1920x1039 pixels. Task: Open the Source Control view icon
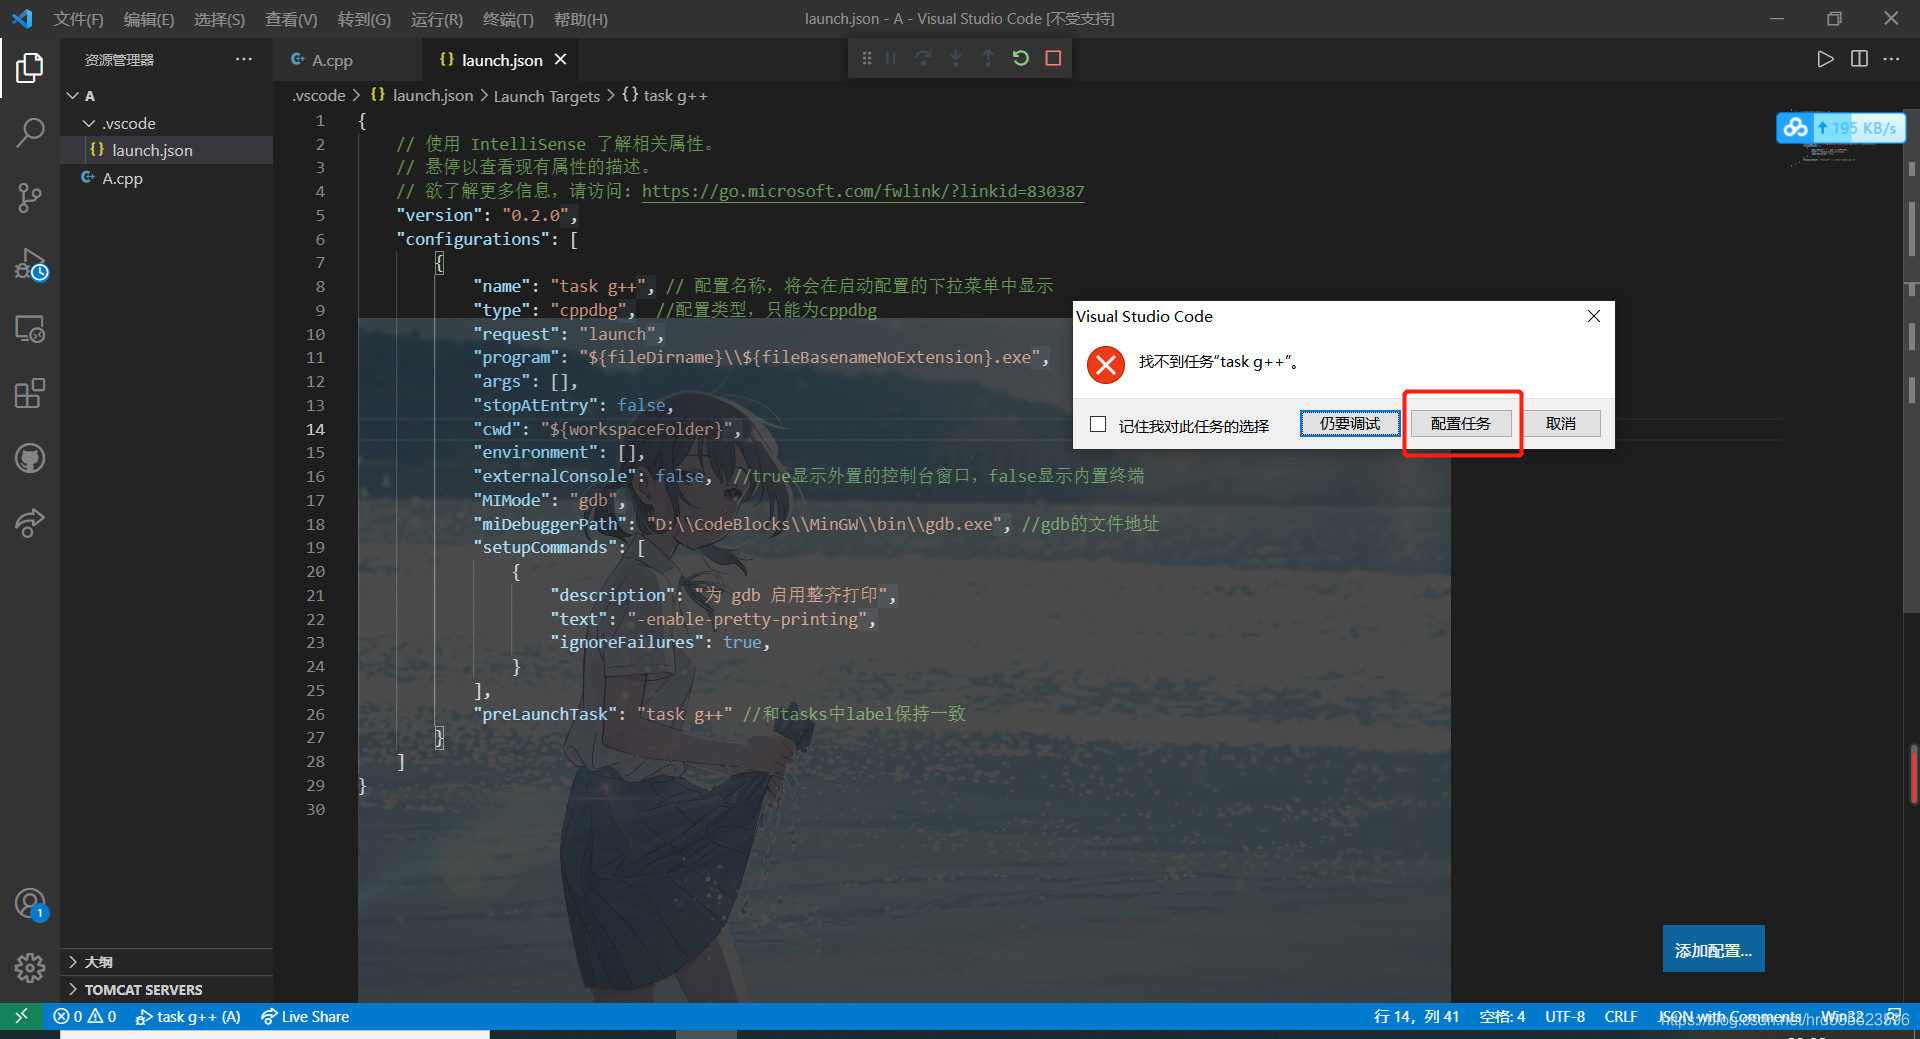(30, 197)
